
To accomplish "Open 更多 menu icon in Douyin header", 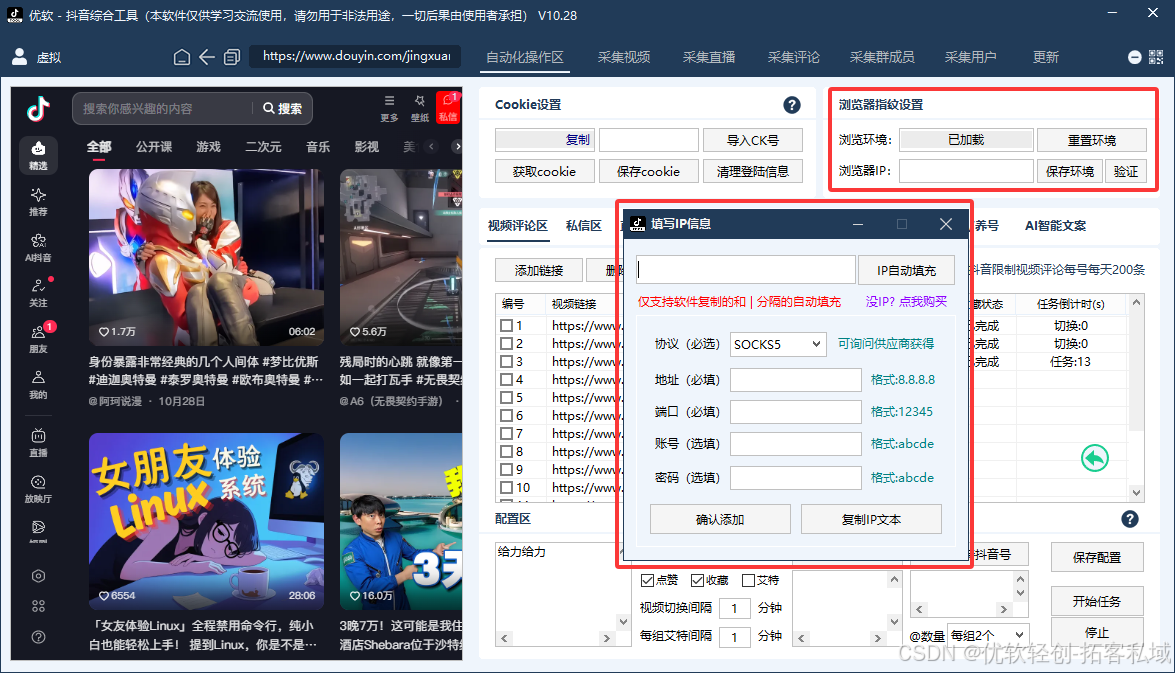I will coord(389,107).
